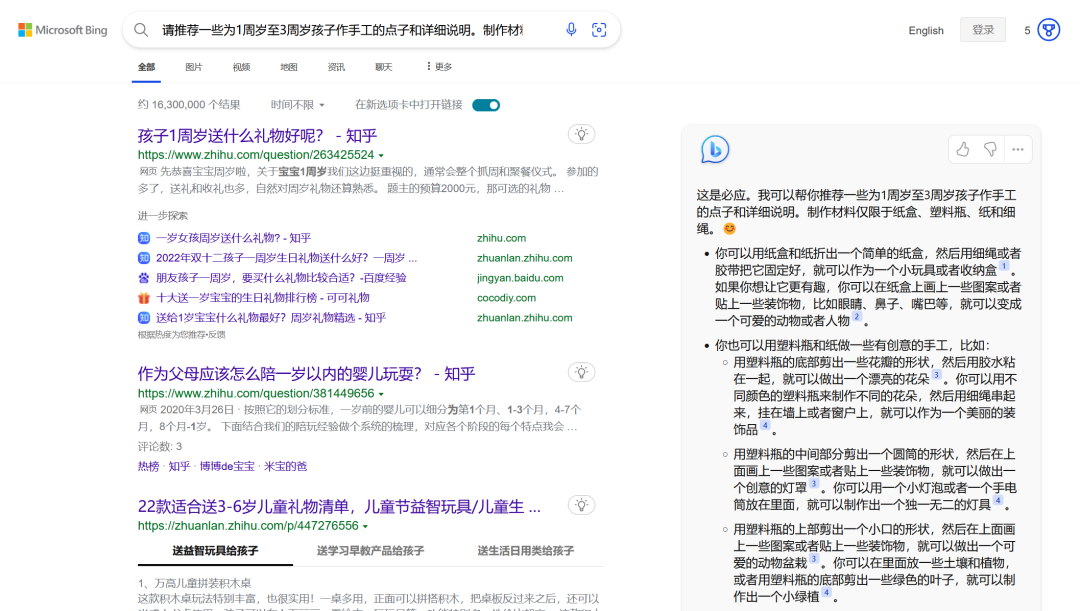Open the chat panel three-dots menu

(1017, 149)
